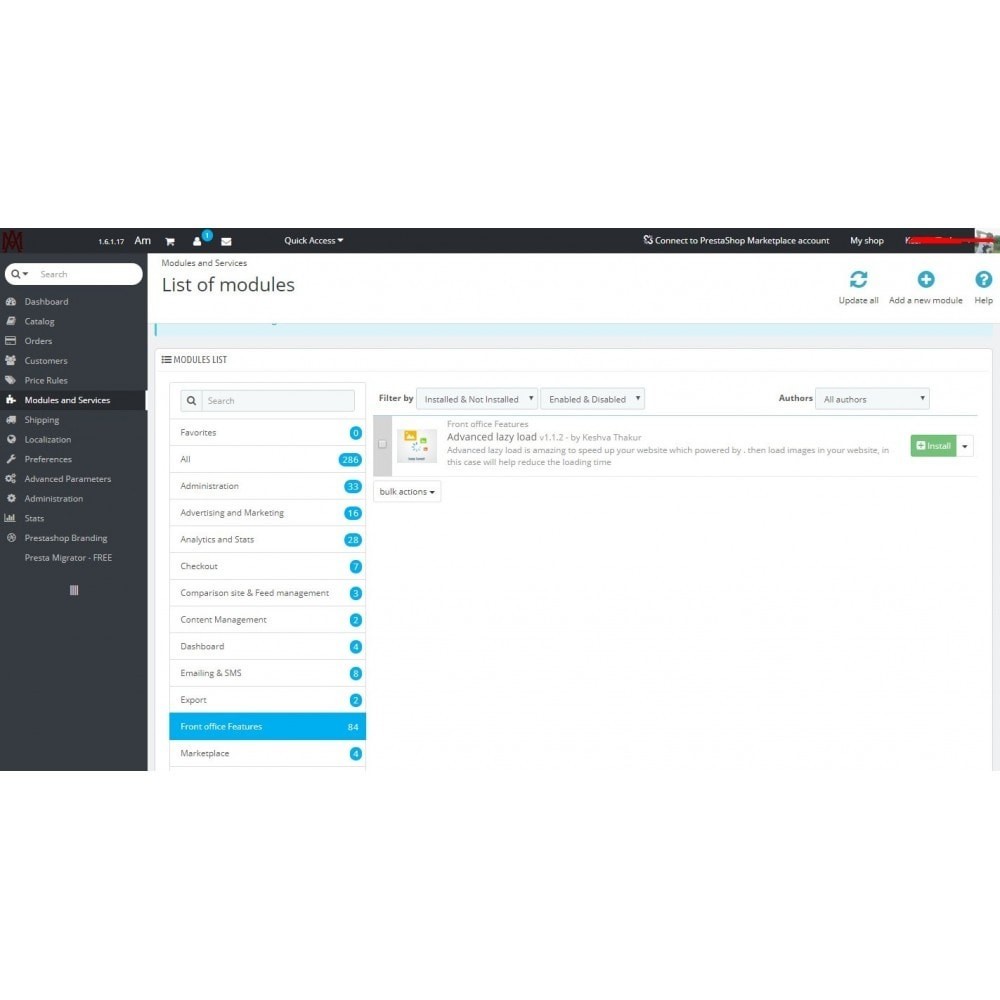Click the Orders sidebar icon
The height and width of the screenshot is (1000, 1000).
coord(11,341)
